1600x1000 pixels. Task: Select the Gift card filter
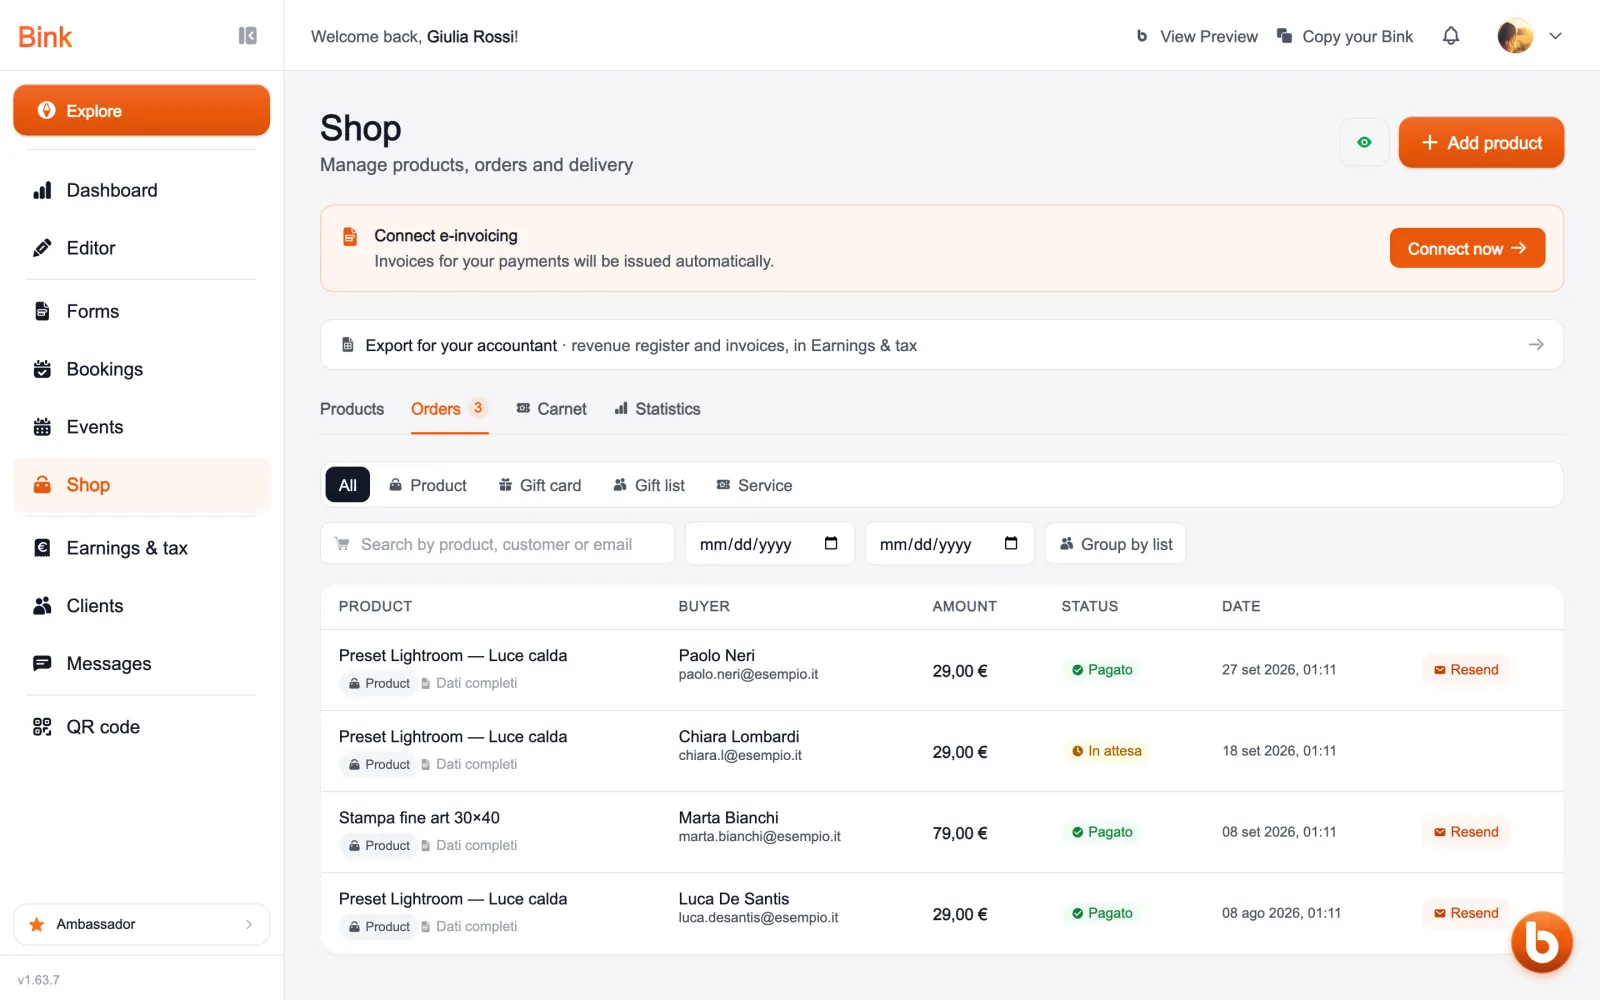coord(540,485)
